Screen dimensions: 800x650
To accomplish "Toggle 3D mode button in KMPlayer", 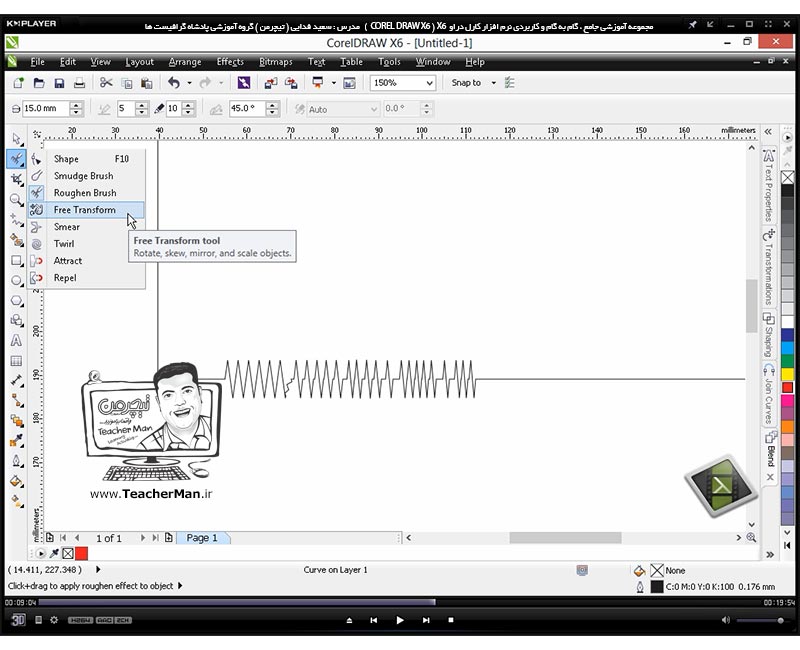I will tap(18, 620).
